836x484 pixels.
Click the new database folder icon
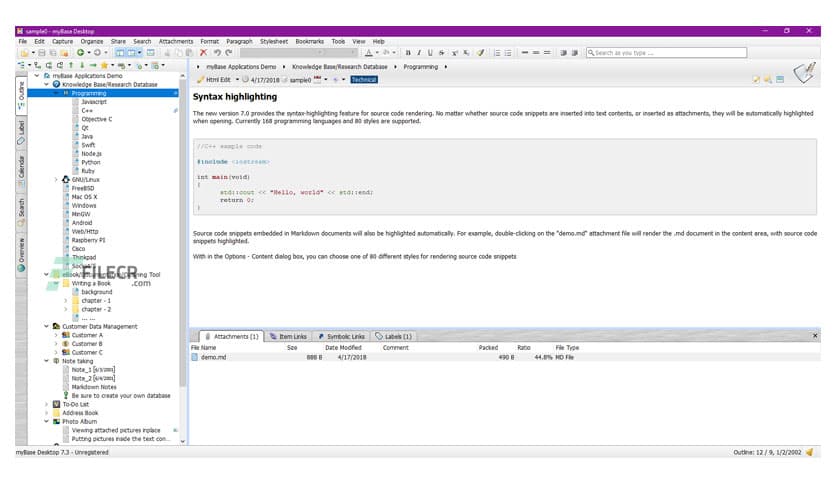tap(24, 53)
